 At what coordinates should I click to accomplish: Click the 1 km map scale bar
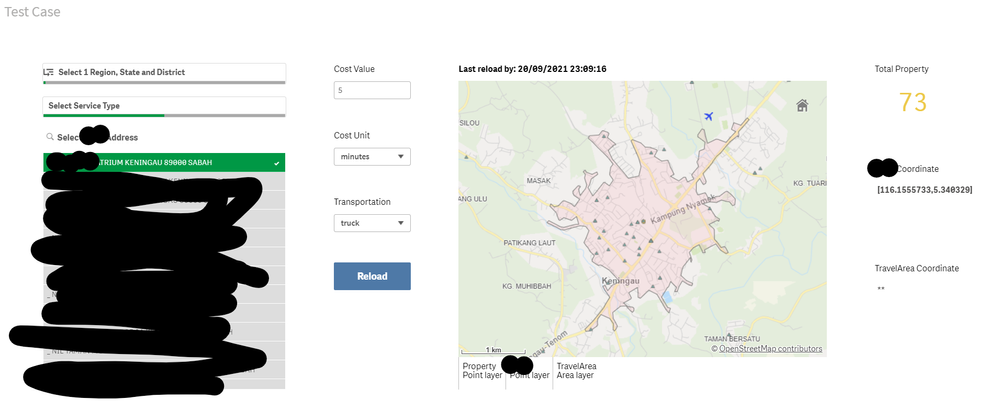492,351
